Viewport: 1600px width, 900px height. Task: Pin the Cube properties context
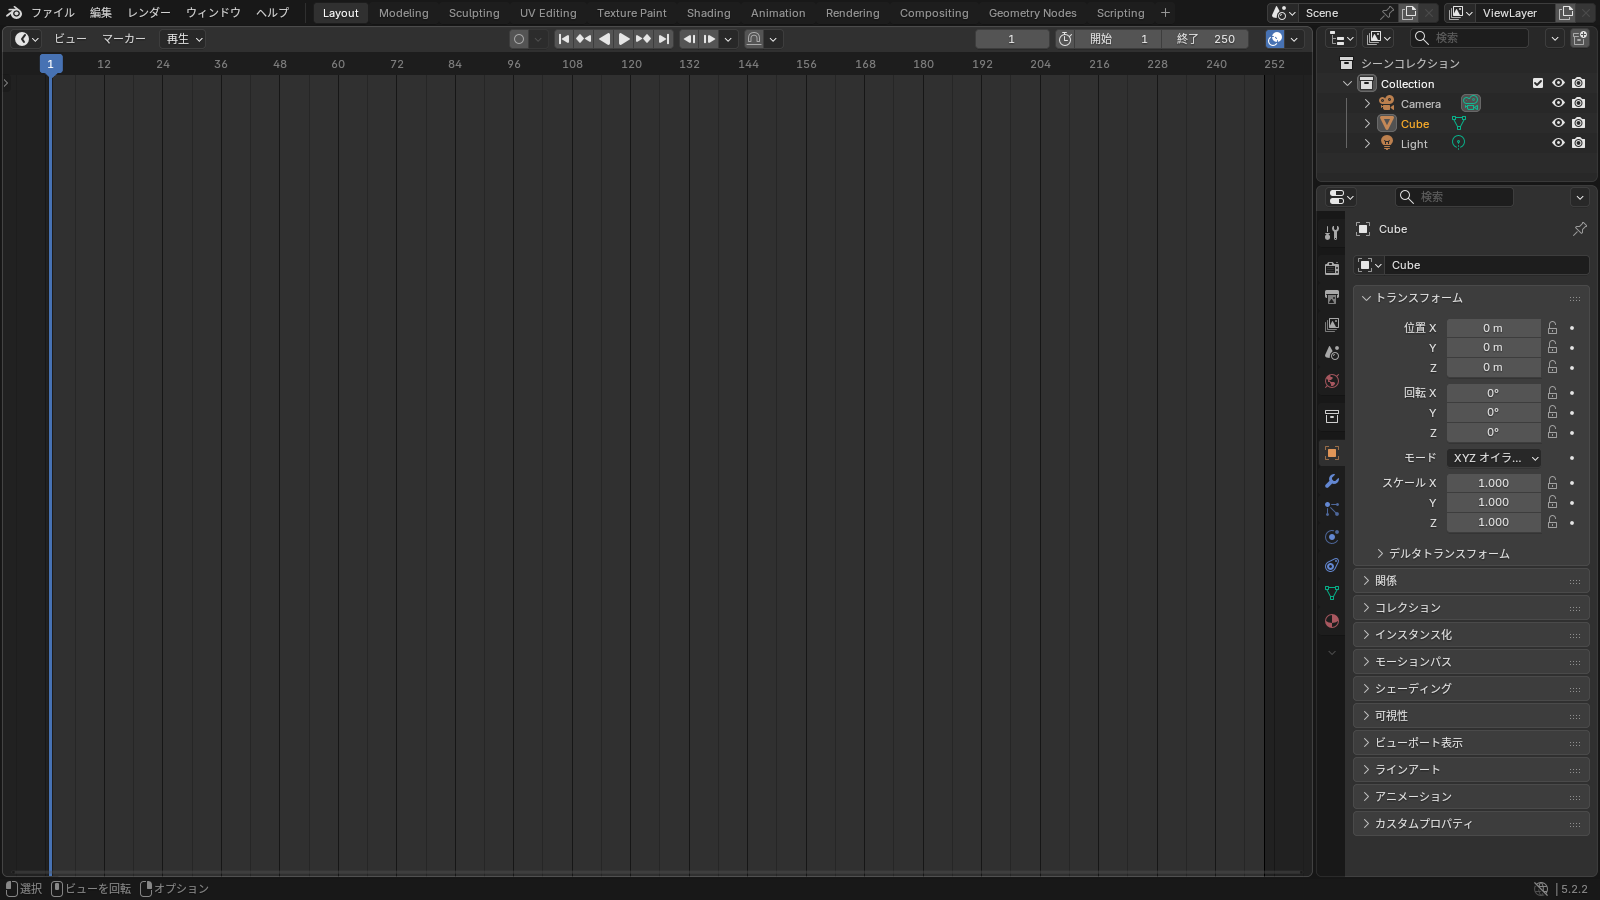(x=1579, y=229)
